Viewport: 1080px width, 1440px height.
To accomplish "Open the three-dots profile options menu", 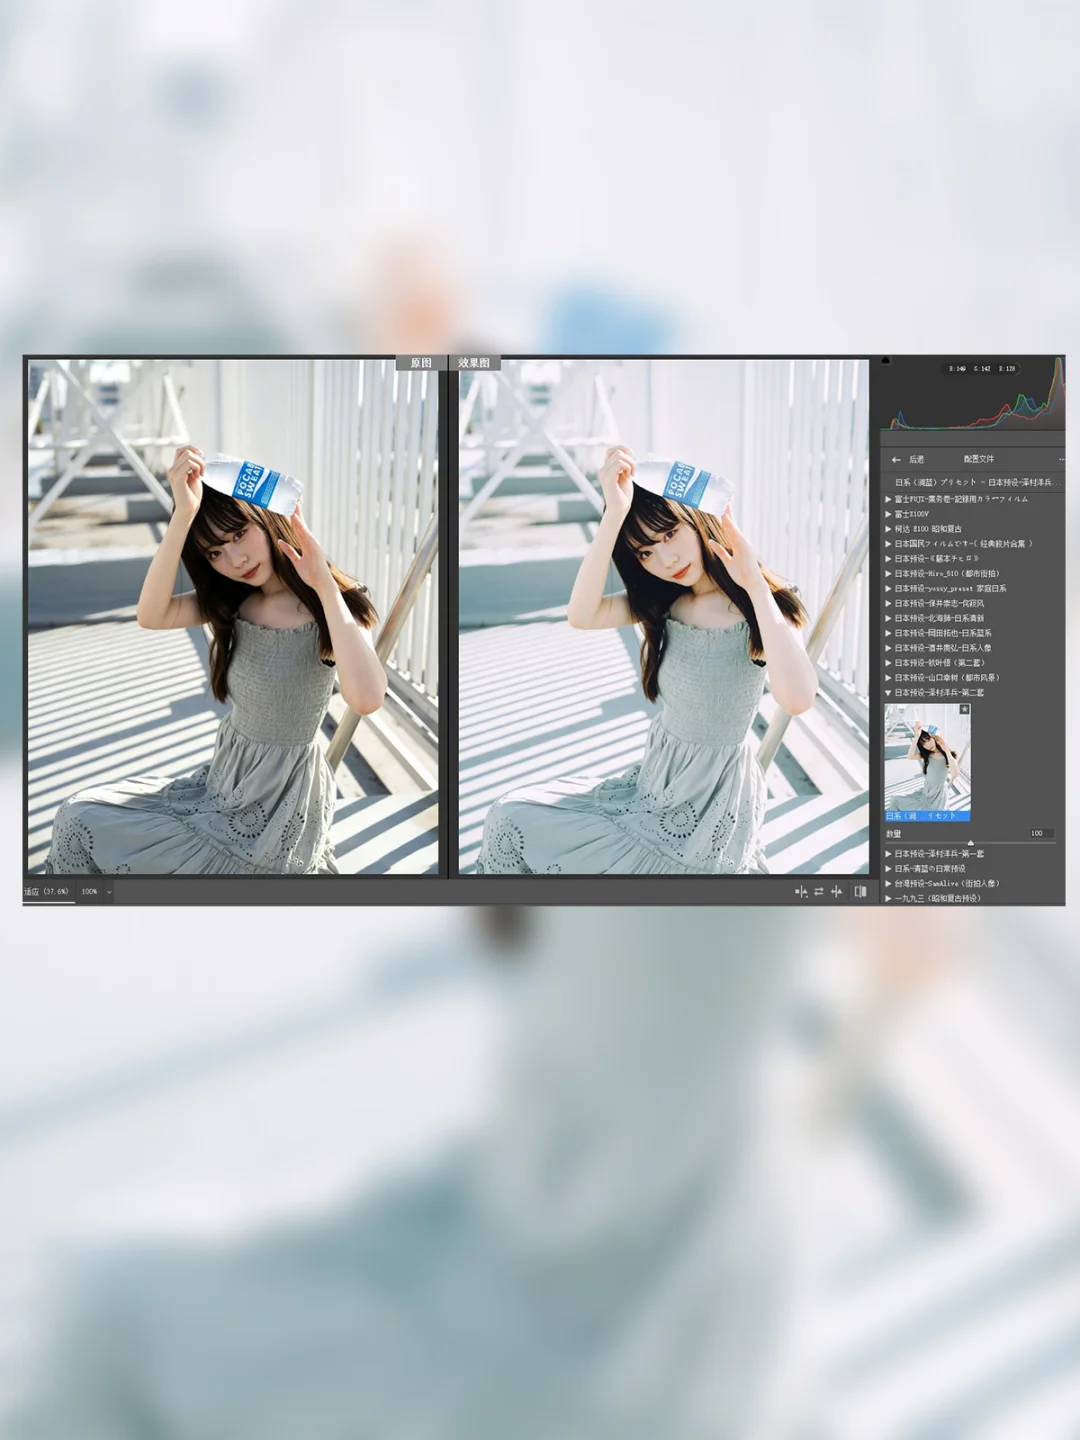I will pos(1061,460).
